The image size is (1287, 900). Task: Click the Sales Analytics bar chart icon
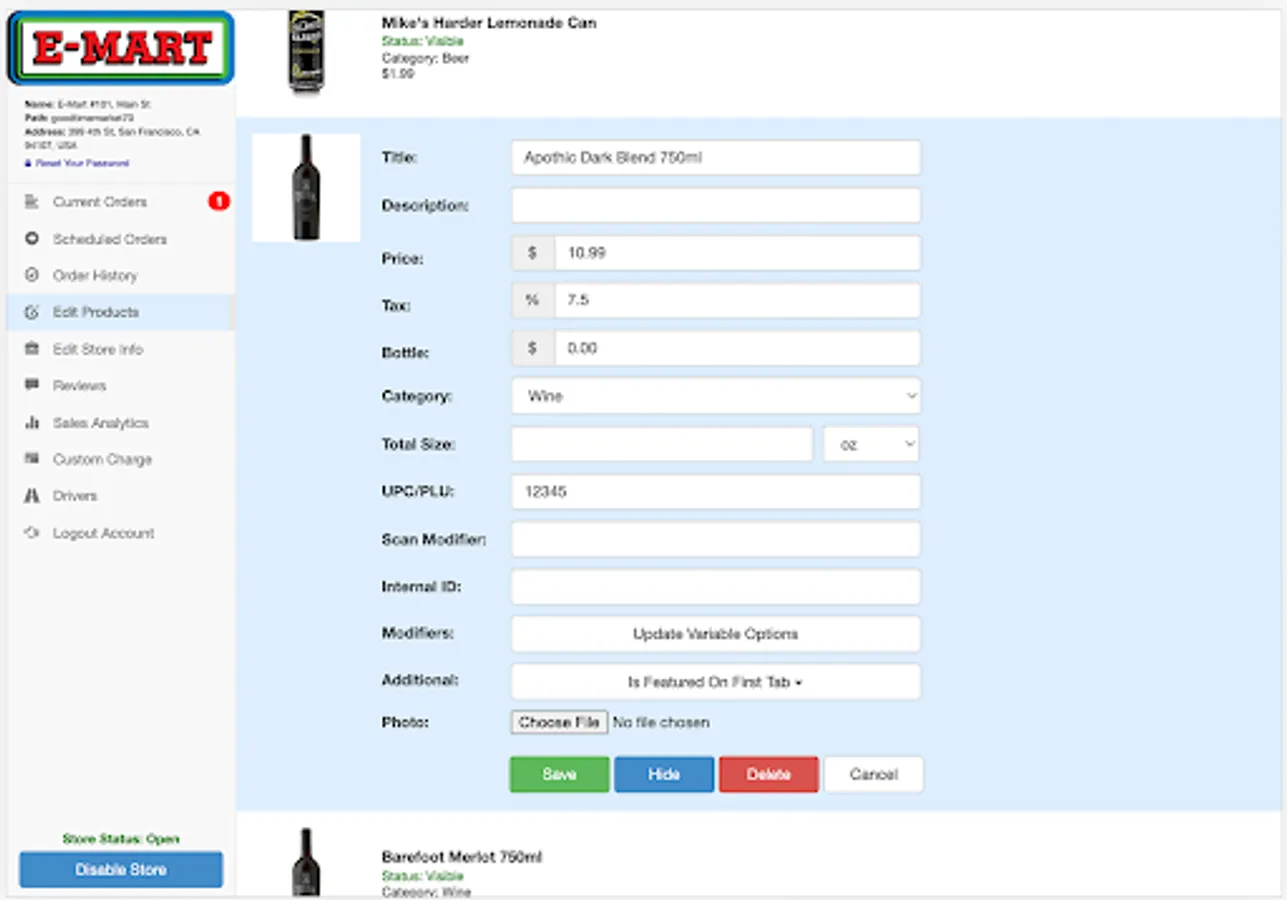tap(31, 423)
